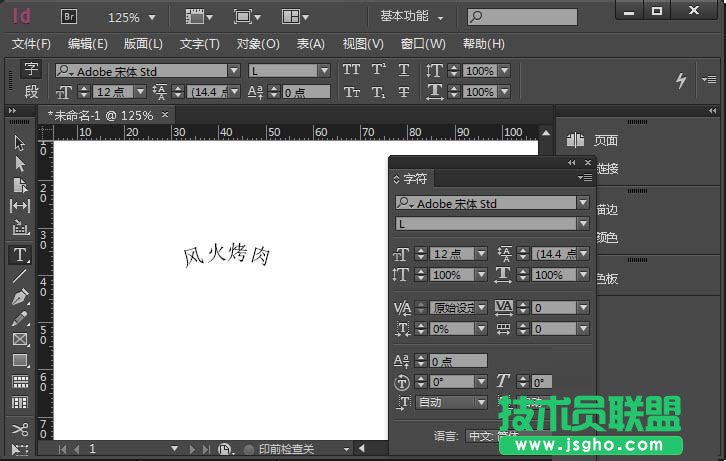Select the Selection tool arrow
This screenshot has width=726, height=461.
pyautogui.click(x=19, y=143)
